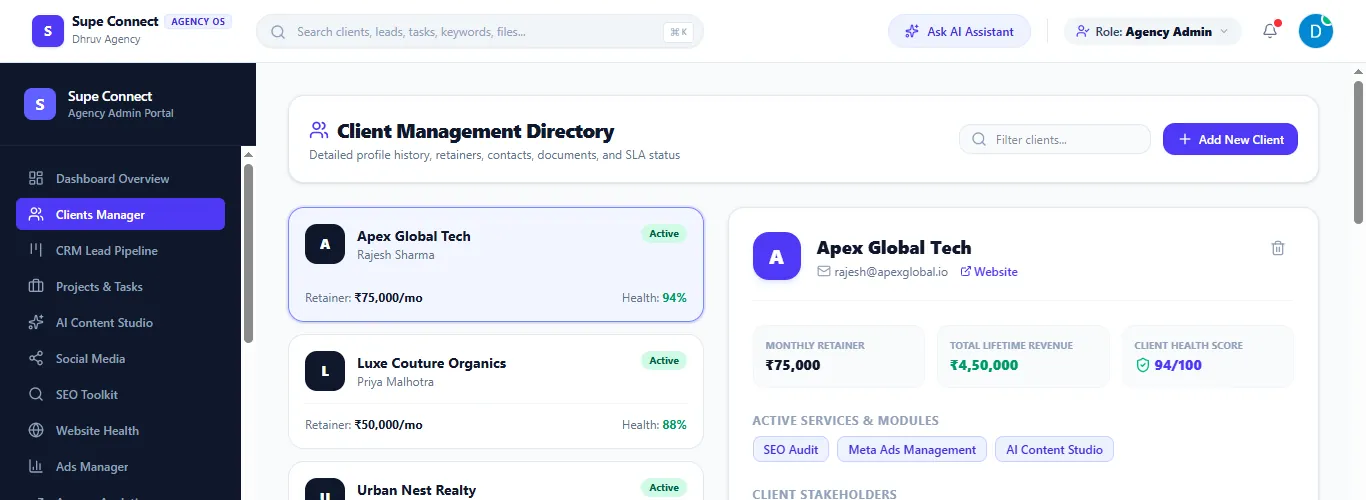Click the envelope icon by rajesh@apexglobal.io
This screenshot has height=500, width=1366.
(x=824, y=272)
